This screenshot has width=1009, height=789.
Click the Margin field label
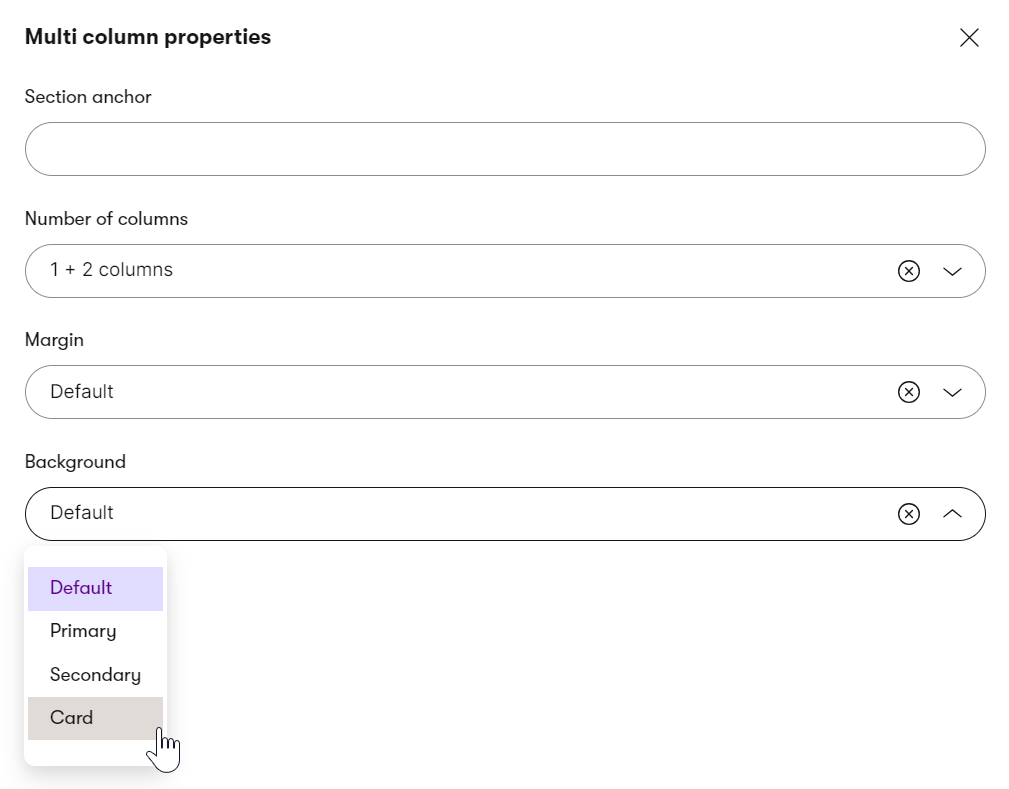[54, 340]
